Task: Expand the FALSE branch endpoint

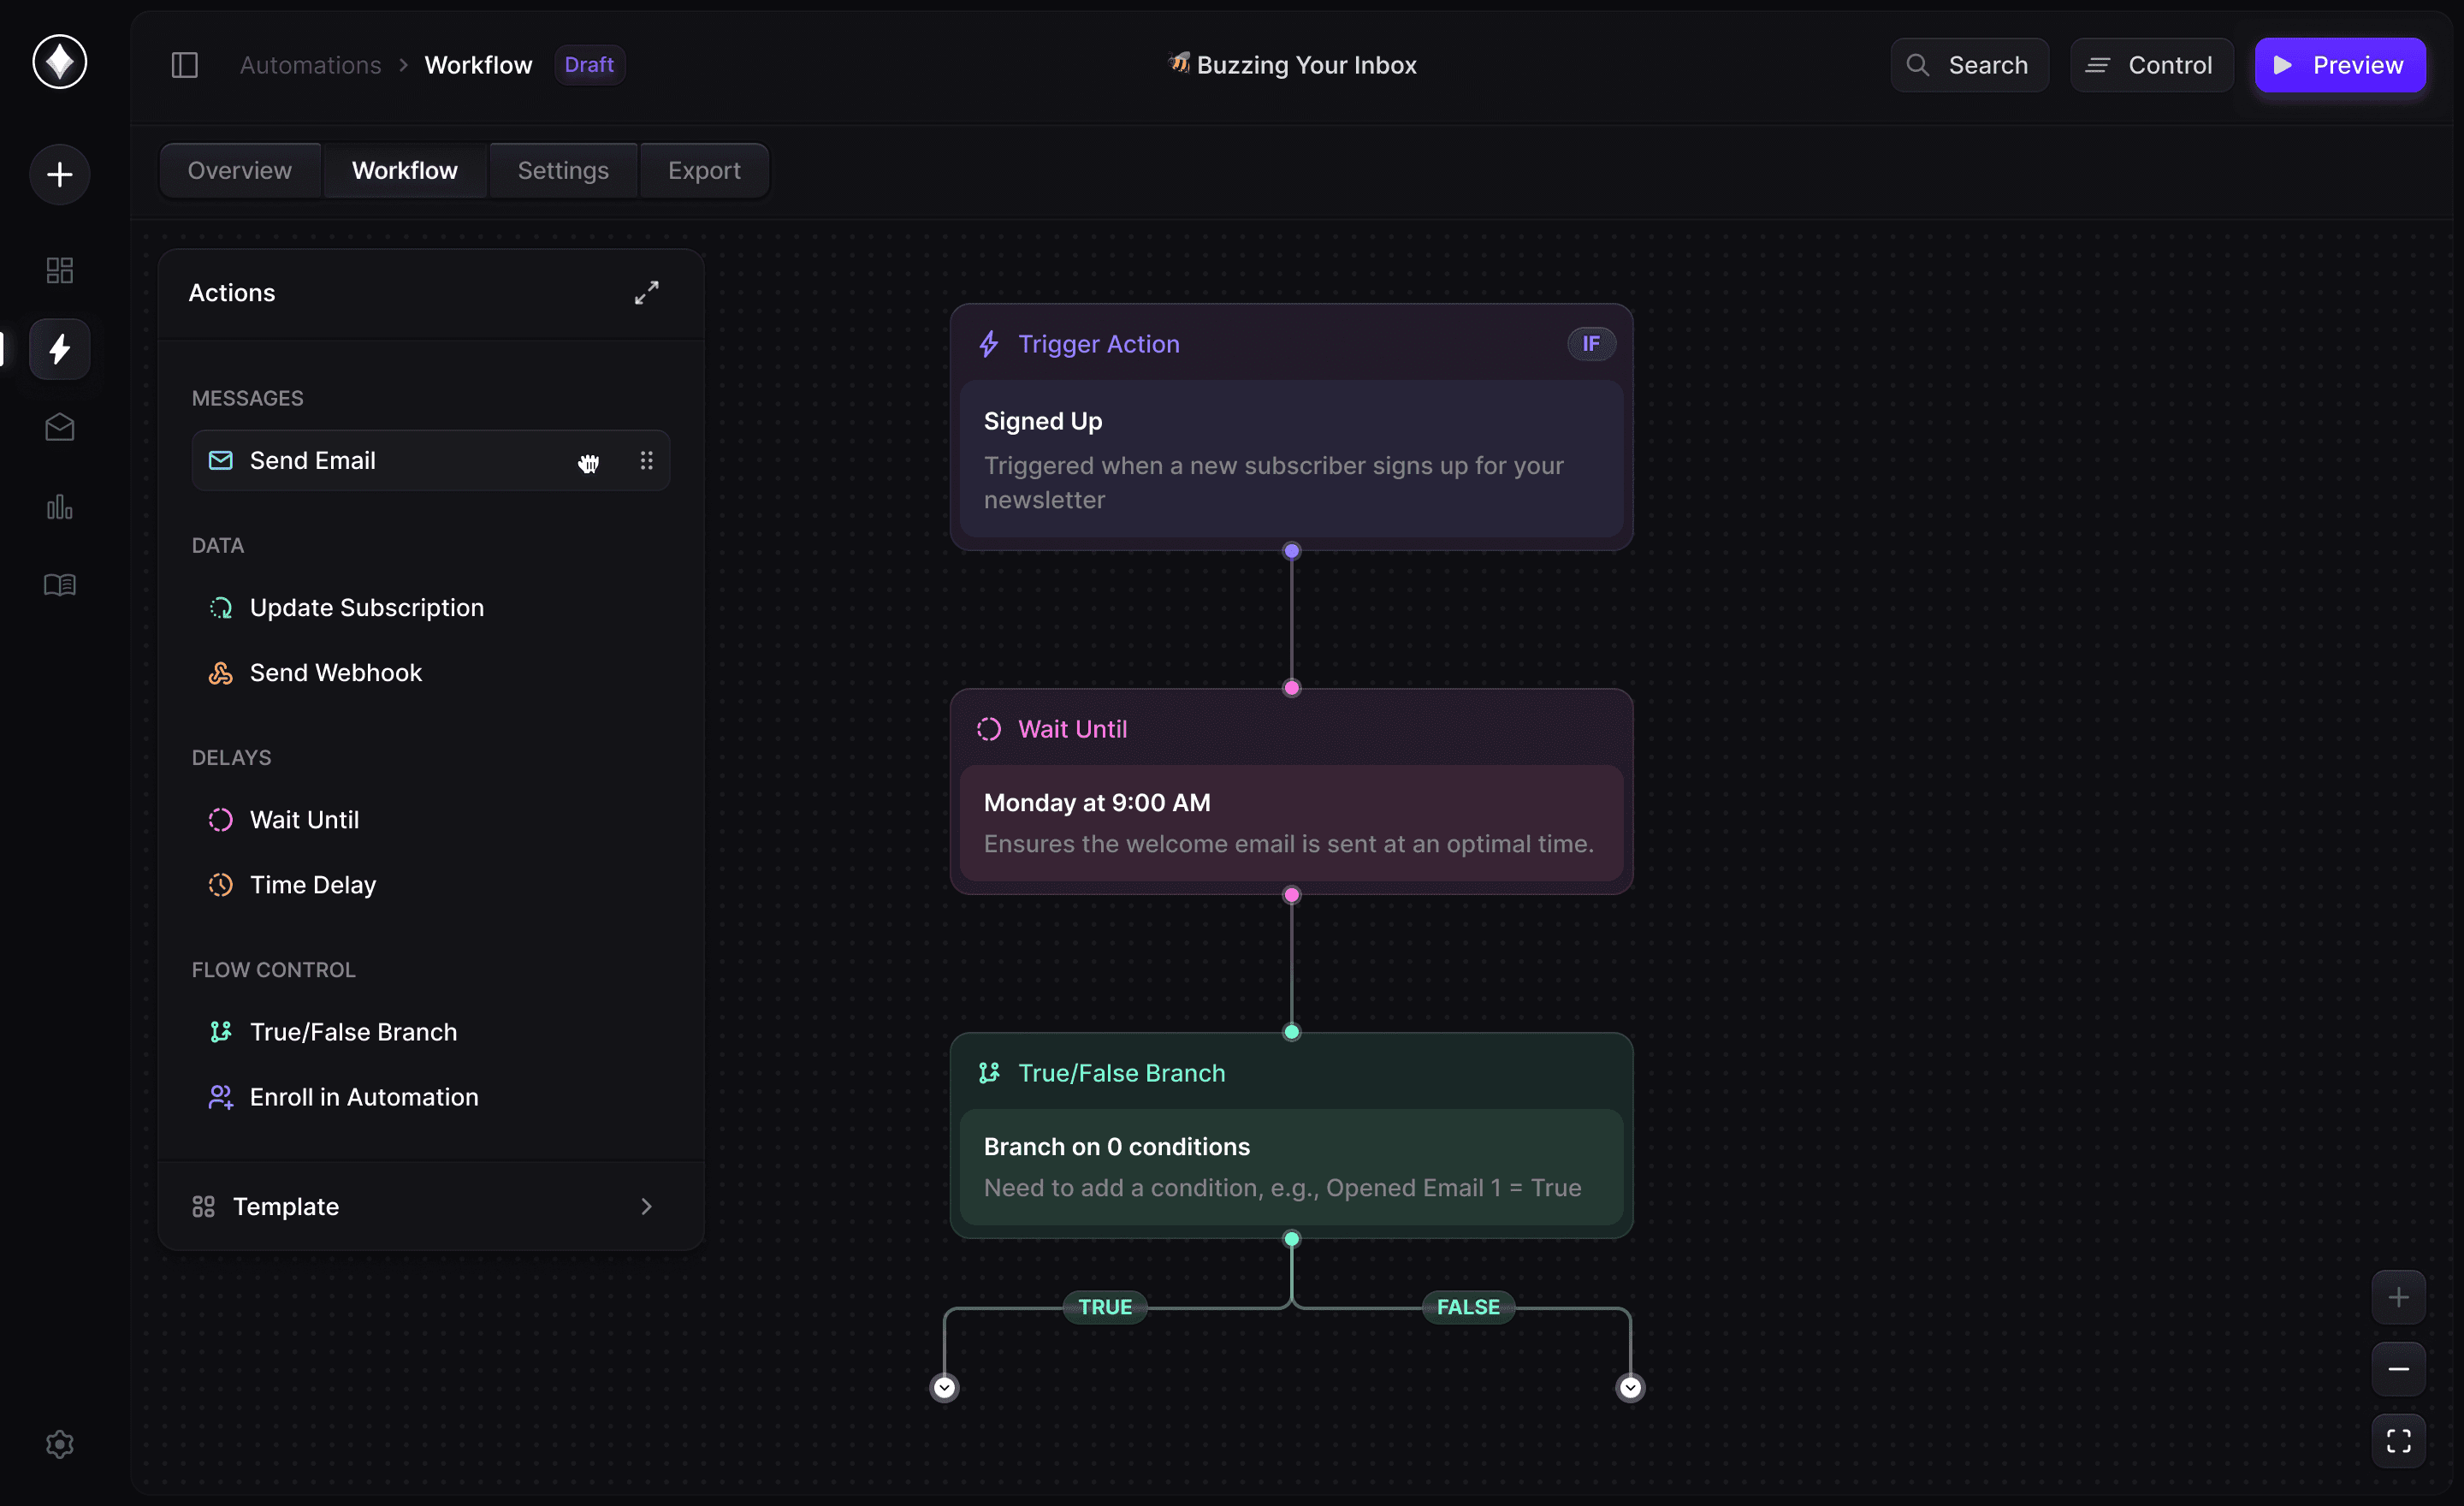Action: click(x=1630, y=1387)
